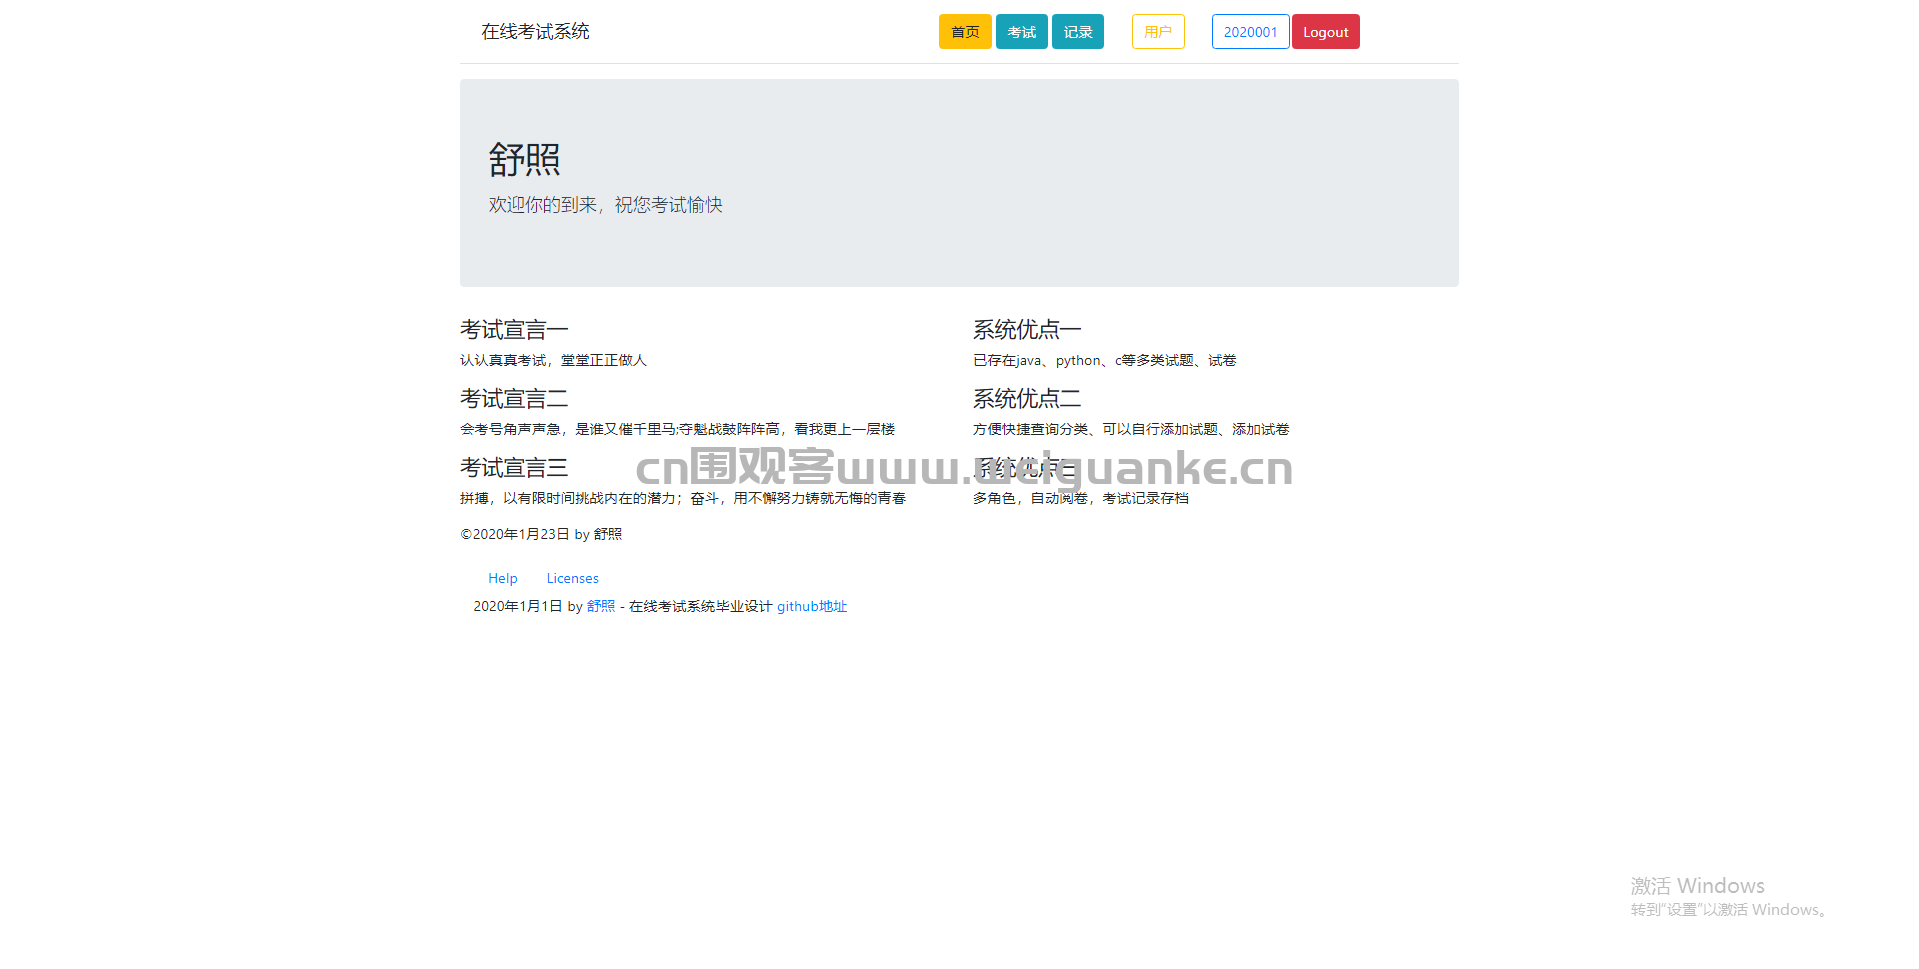Click the 方便快捷查询分类 description text
This screenshot has width=1919, height=969.
(x=1131, y=429)
